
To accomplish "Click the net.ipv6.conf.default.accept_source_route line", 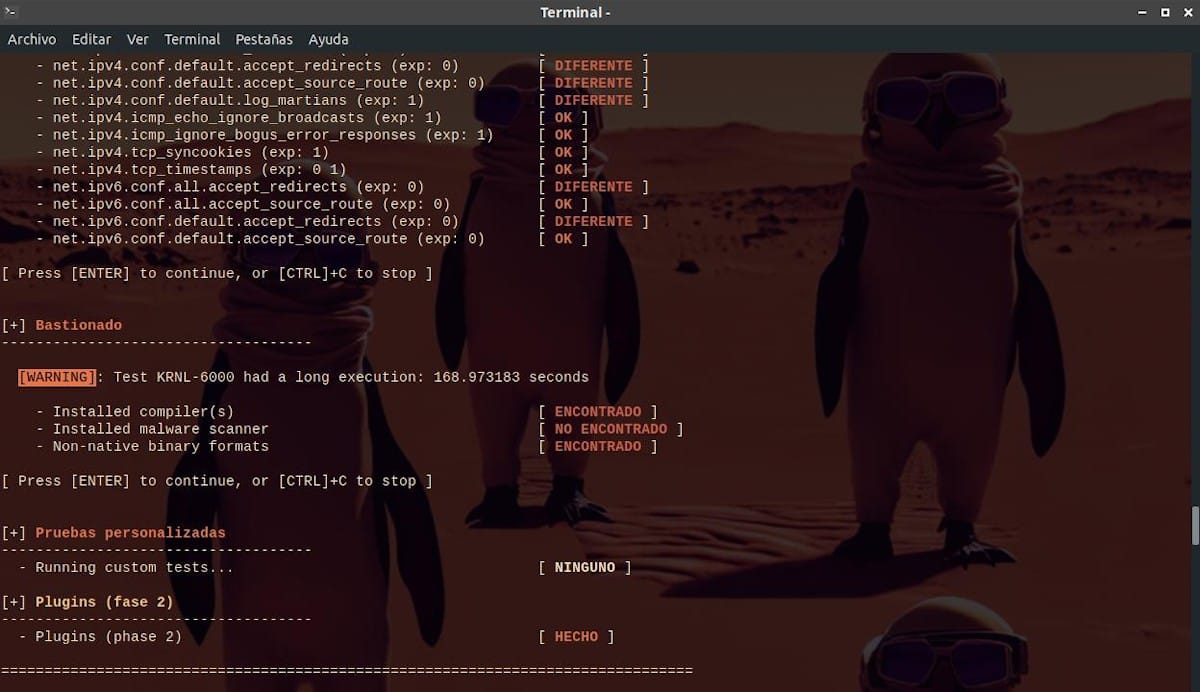I will [260, 239].
